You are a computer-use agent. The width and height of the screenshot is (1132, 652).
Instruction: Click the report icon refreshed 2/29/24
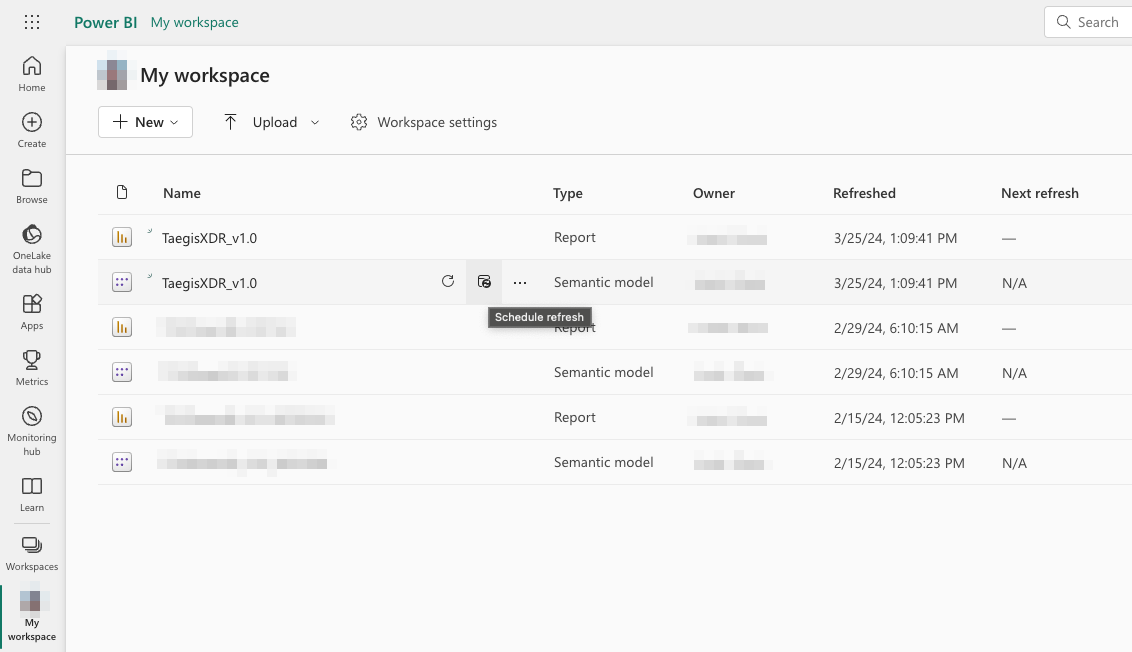click(122, 327)
